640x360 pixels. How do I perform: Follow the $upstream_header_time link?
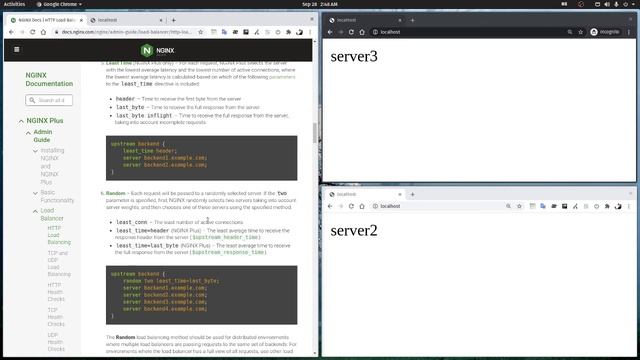[x=225, y=237]
